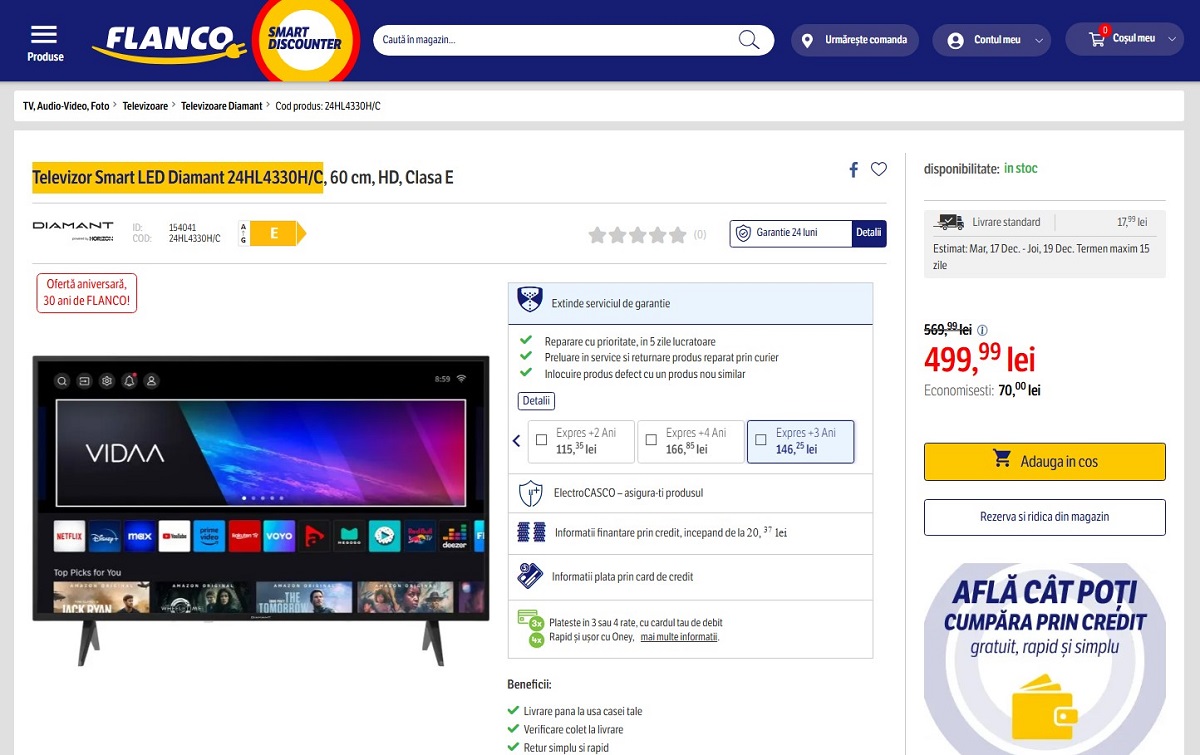Click the credit card payment icon
This screenshot has height=755, width=1200.
(x=530, y=576)
